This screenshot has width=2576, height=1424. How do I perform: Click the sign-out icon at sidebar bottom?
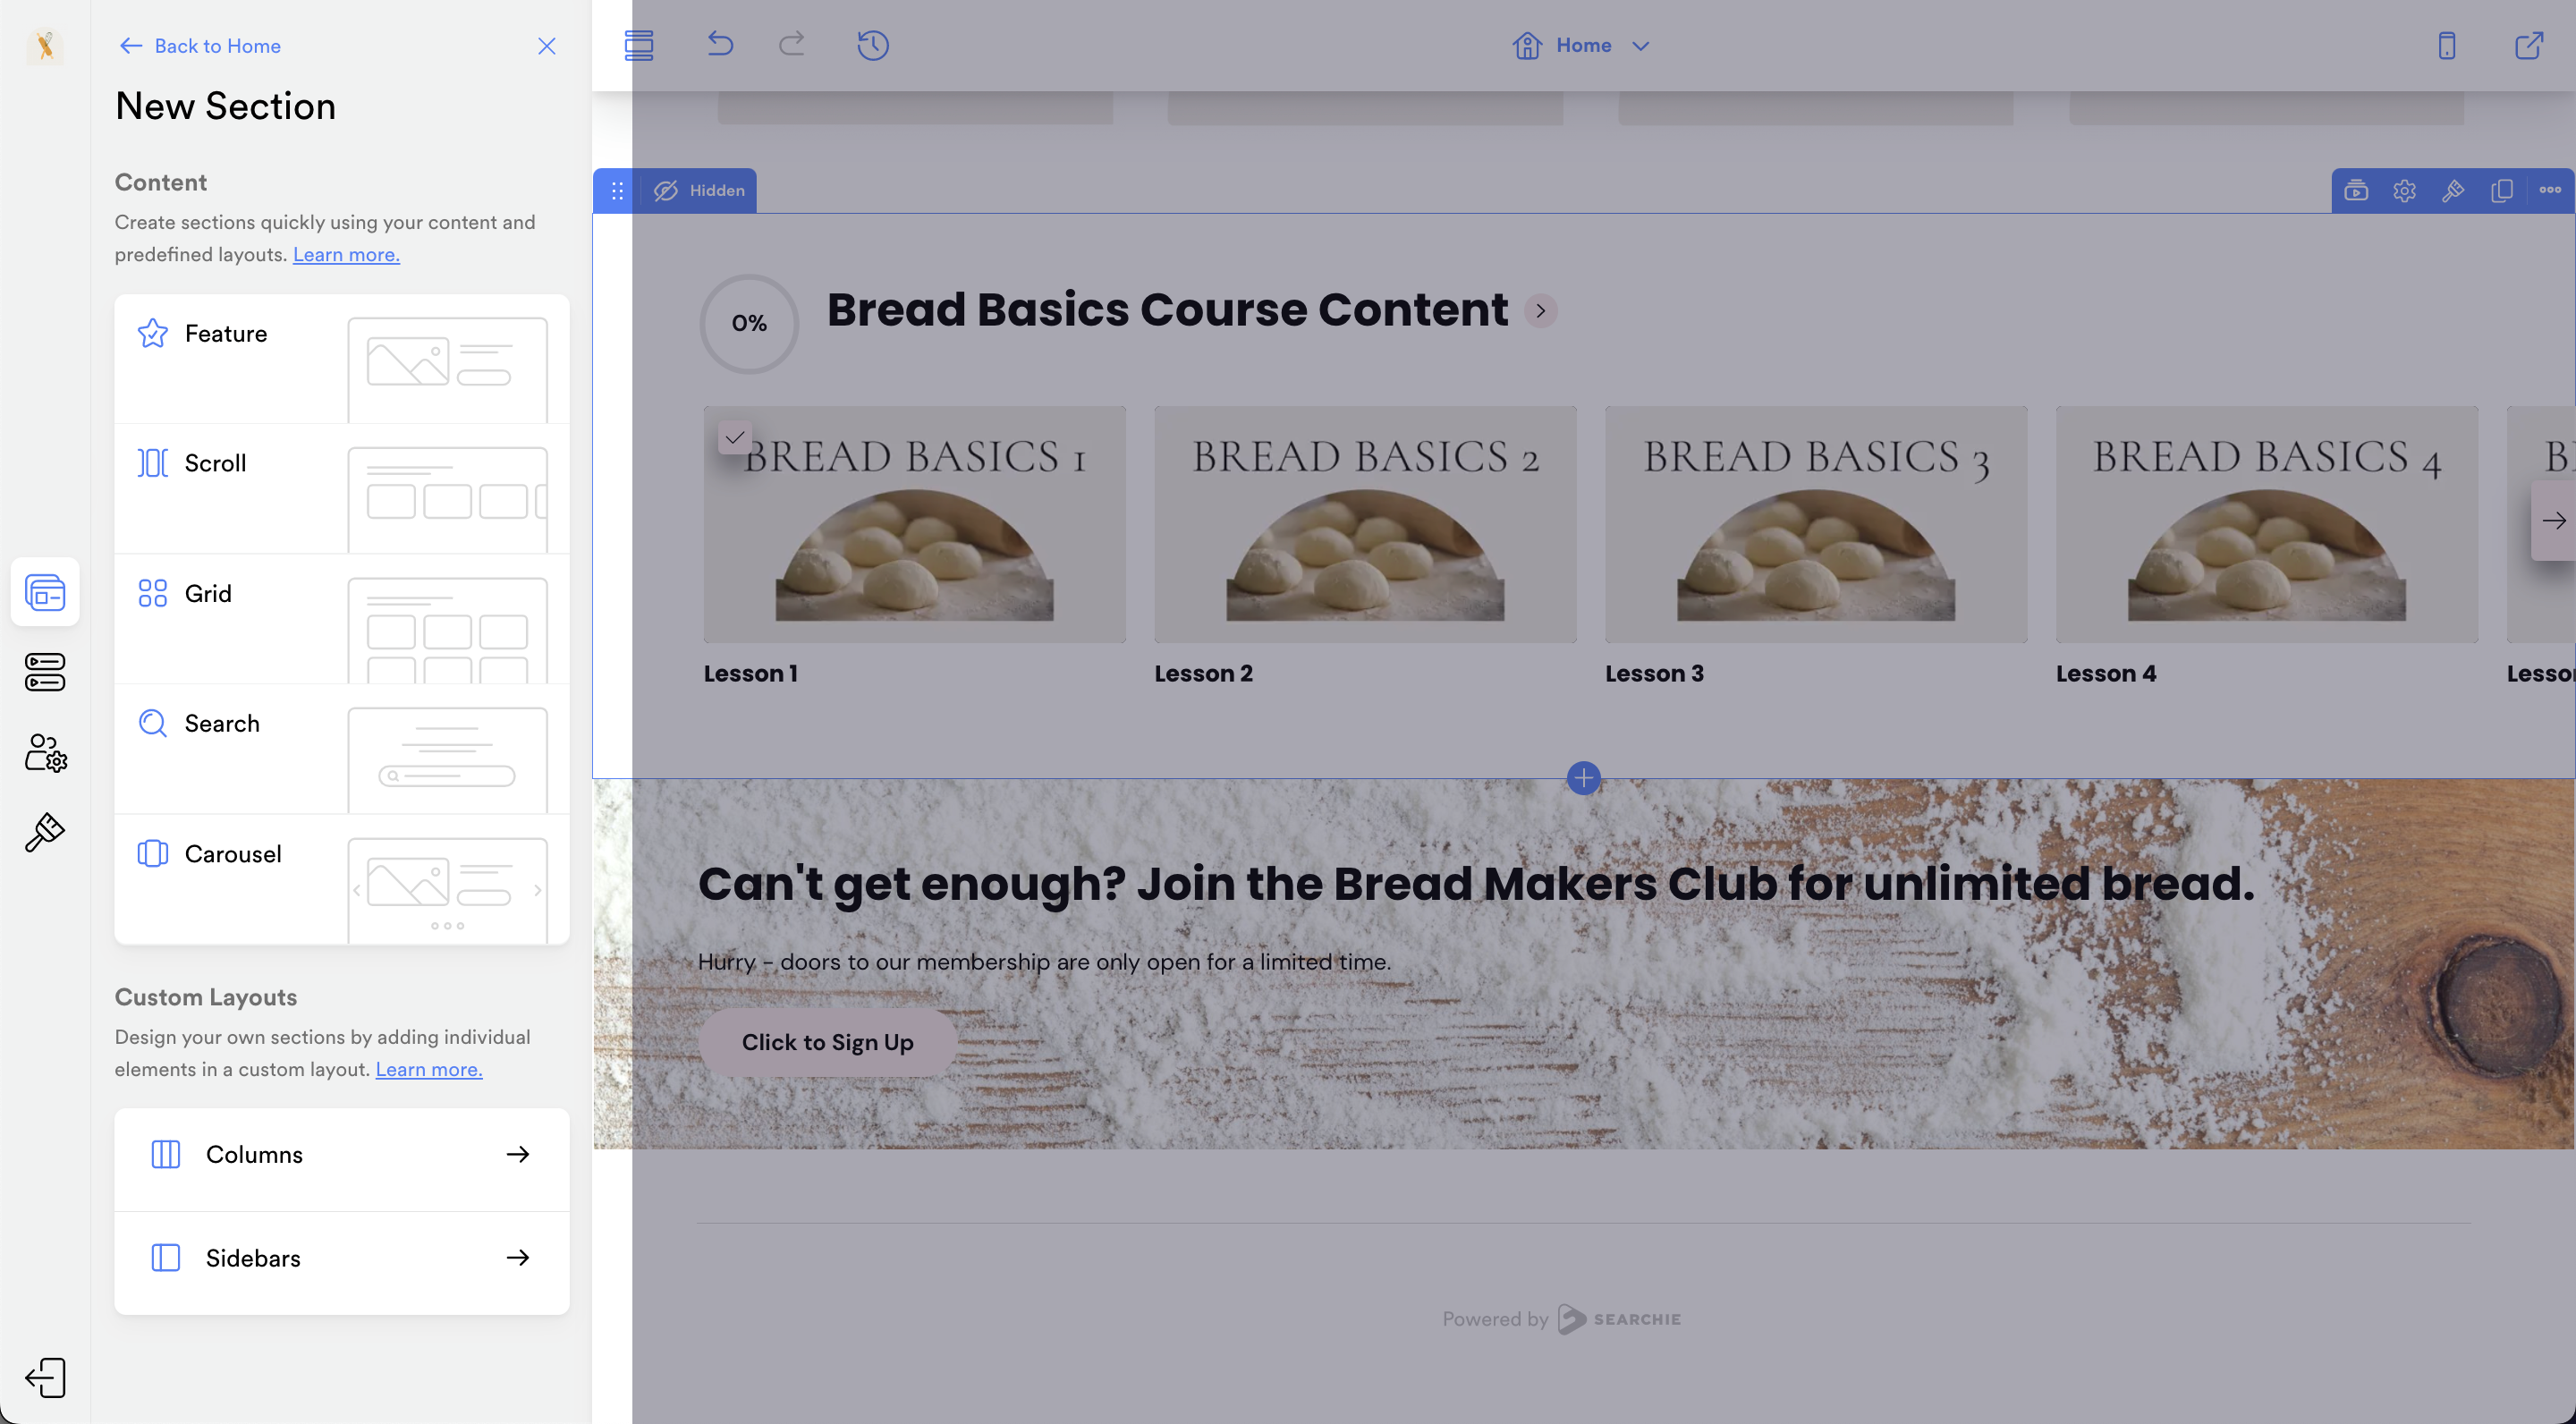[x=45, y=1377]
